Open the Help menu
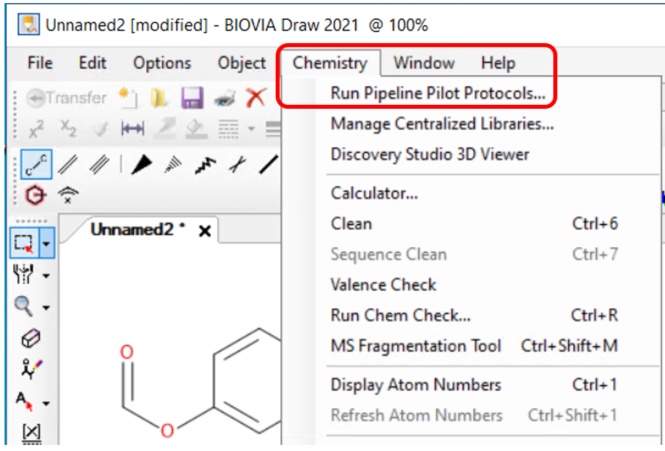Image resolution: width=665 pixels, height=451 pixels. (498, 63)
